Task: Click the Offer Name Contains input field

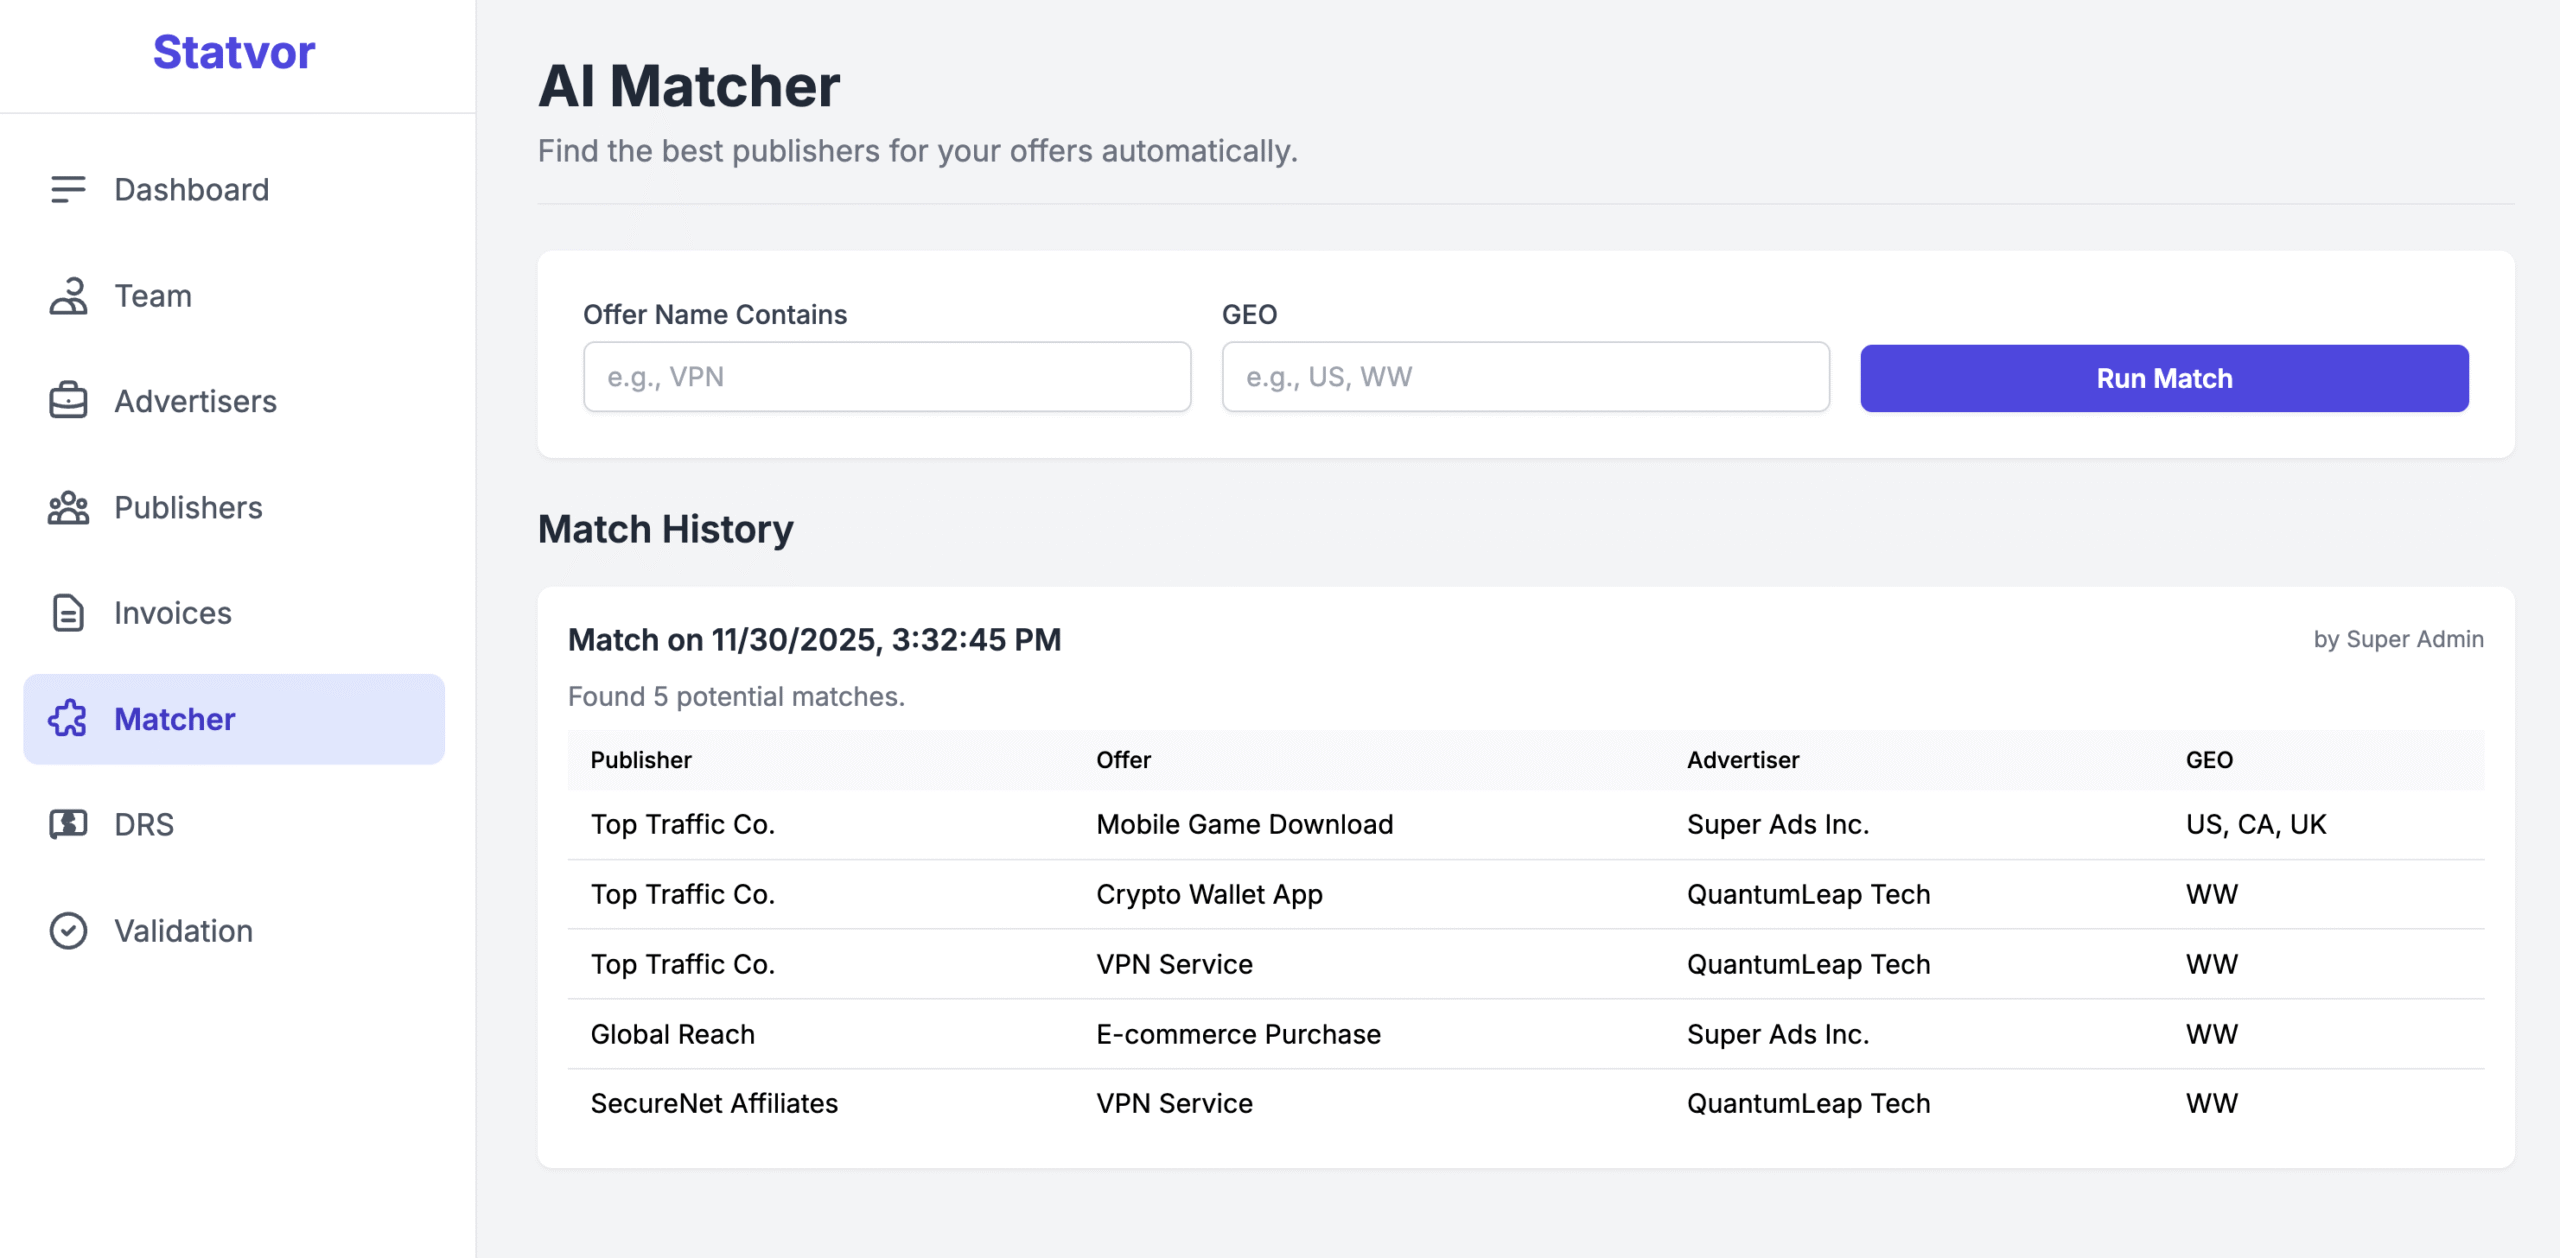Action: pyautogui.click(x=886, y=377)
